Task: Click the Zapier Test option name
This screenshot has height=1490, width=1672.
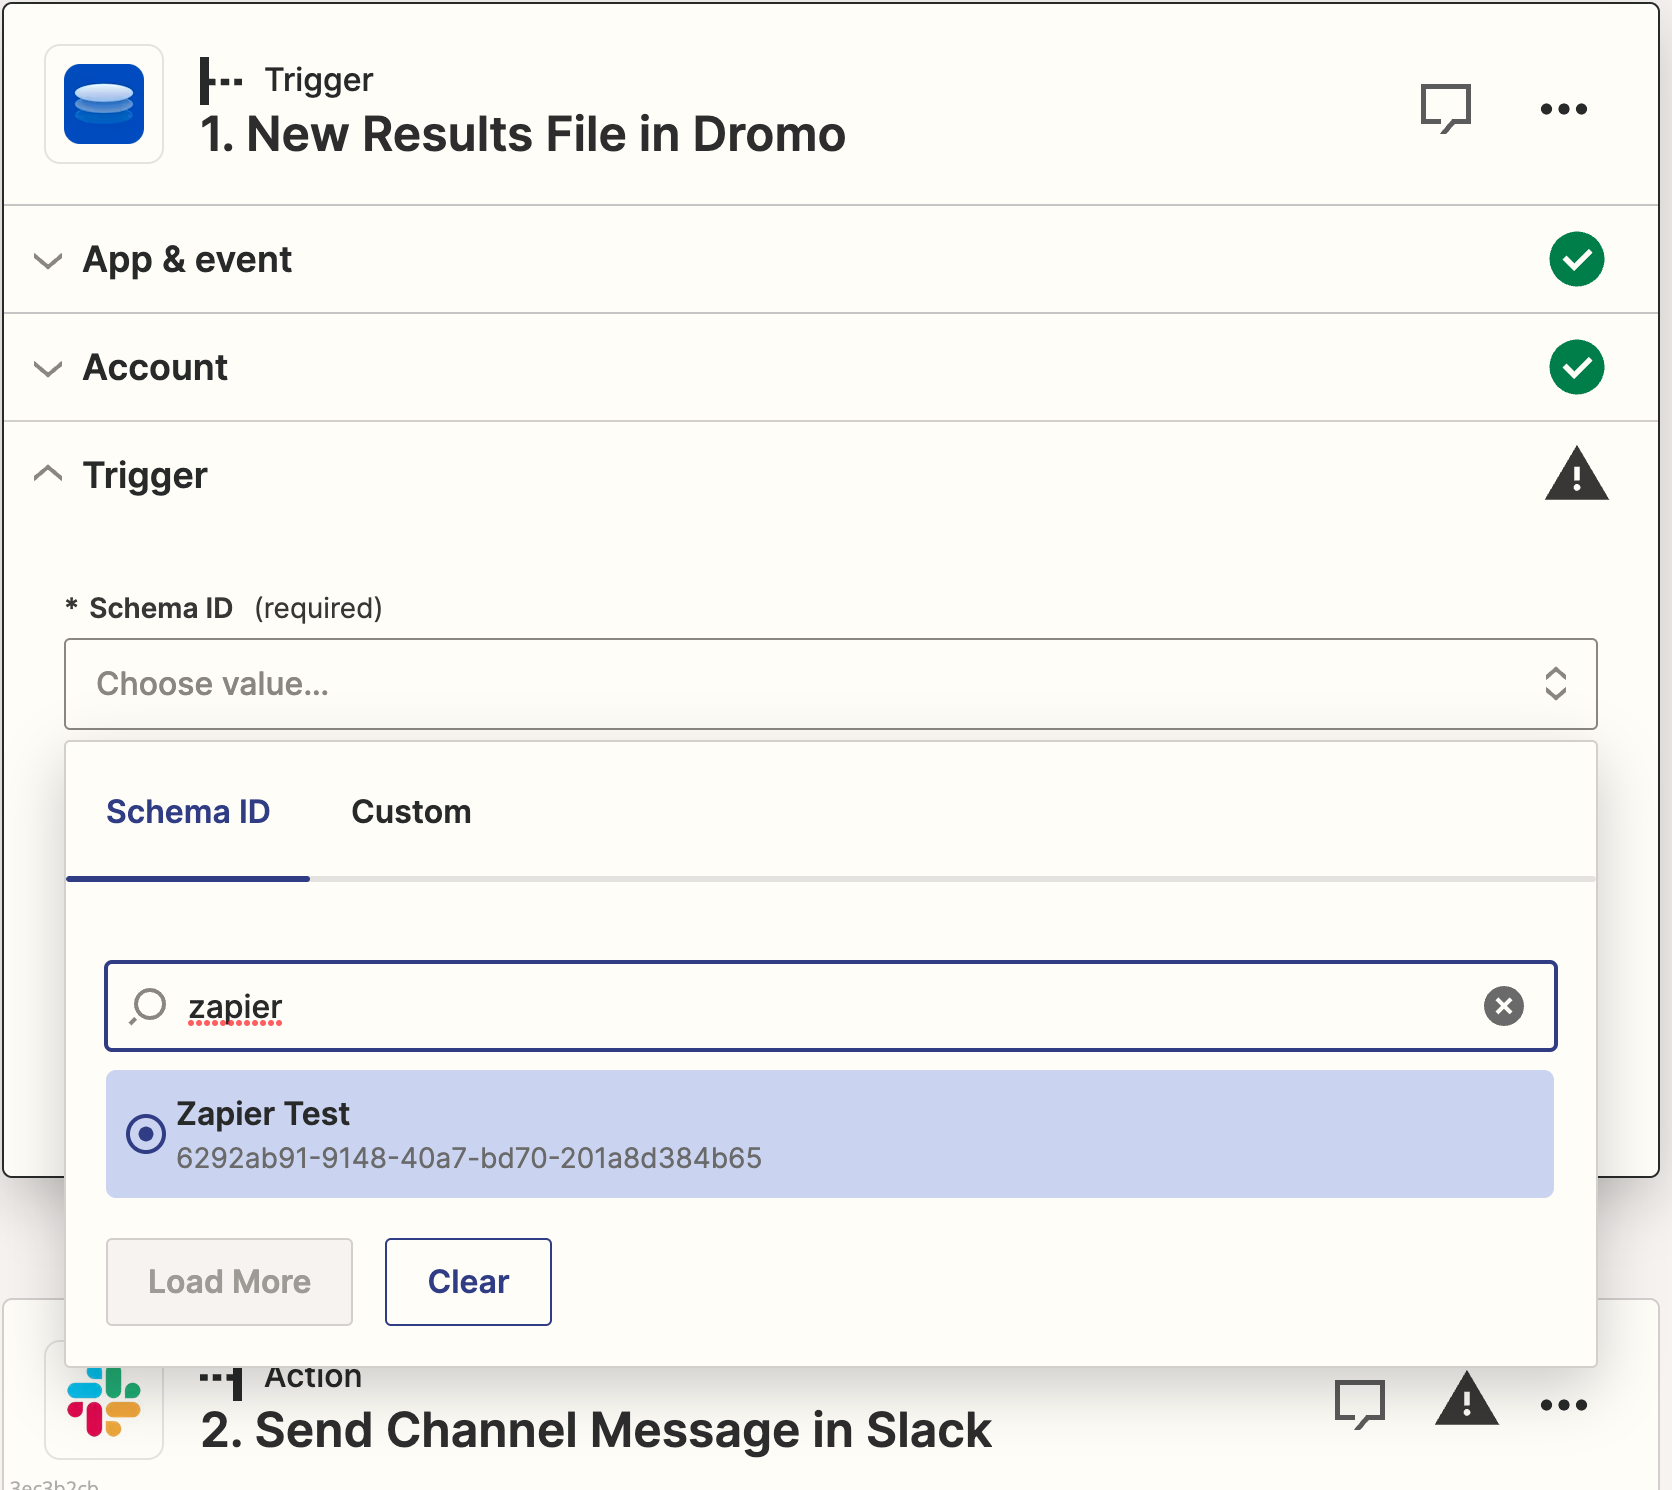Action: pyautogui.click(x=263, y=1113)
